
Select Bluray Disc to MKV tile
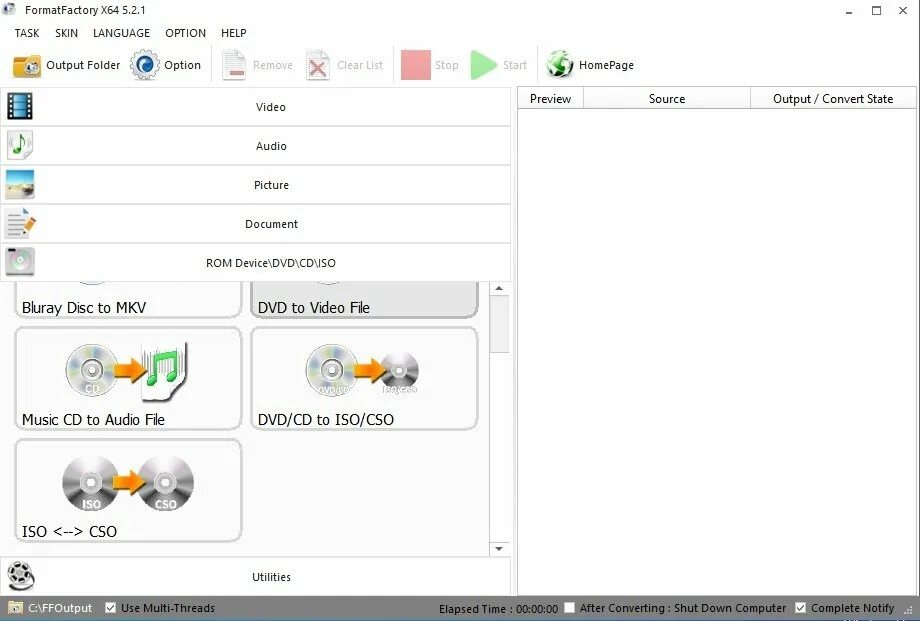tap(128, 300)
